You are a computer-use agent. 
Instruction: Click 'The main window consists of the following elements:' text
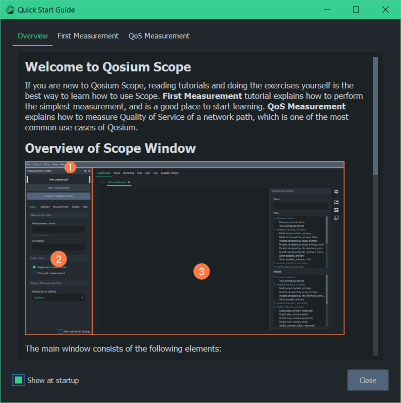[x=123, y=349]
